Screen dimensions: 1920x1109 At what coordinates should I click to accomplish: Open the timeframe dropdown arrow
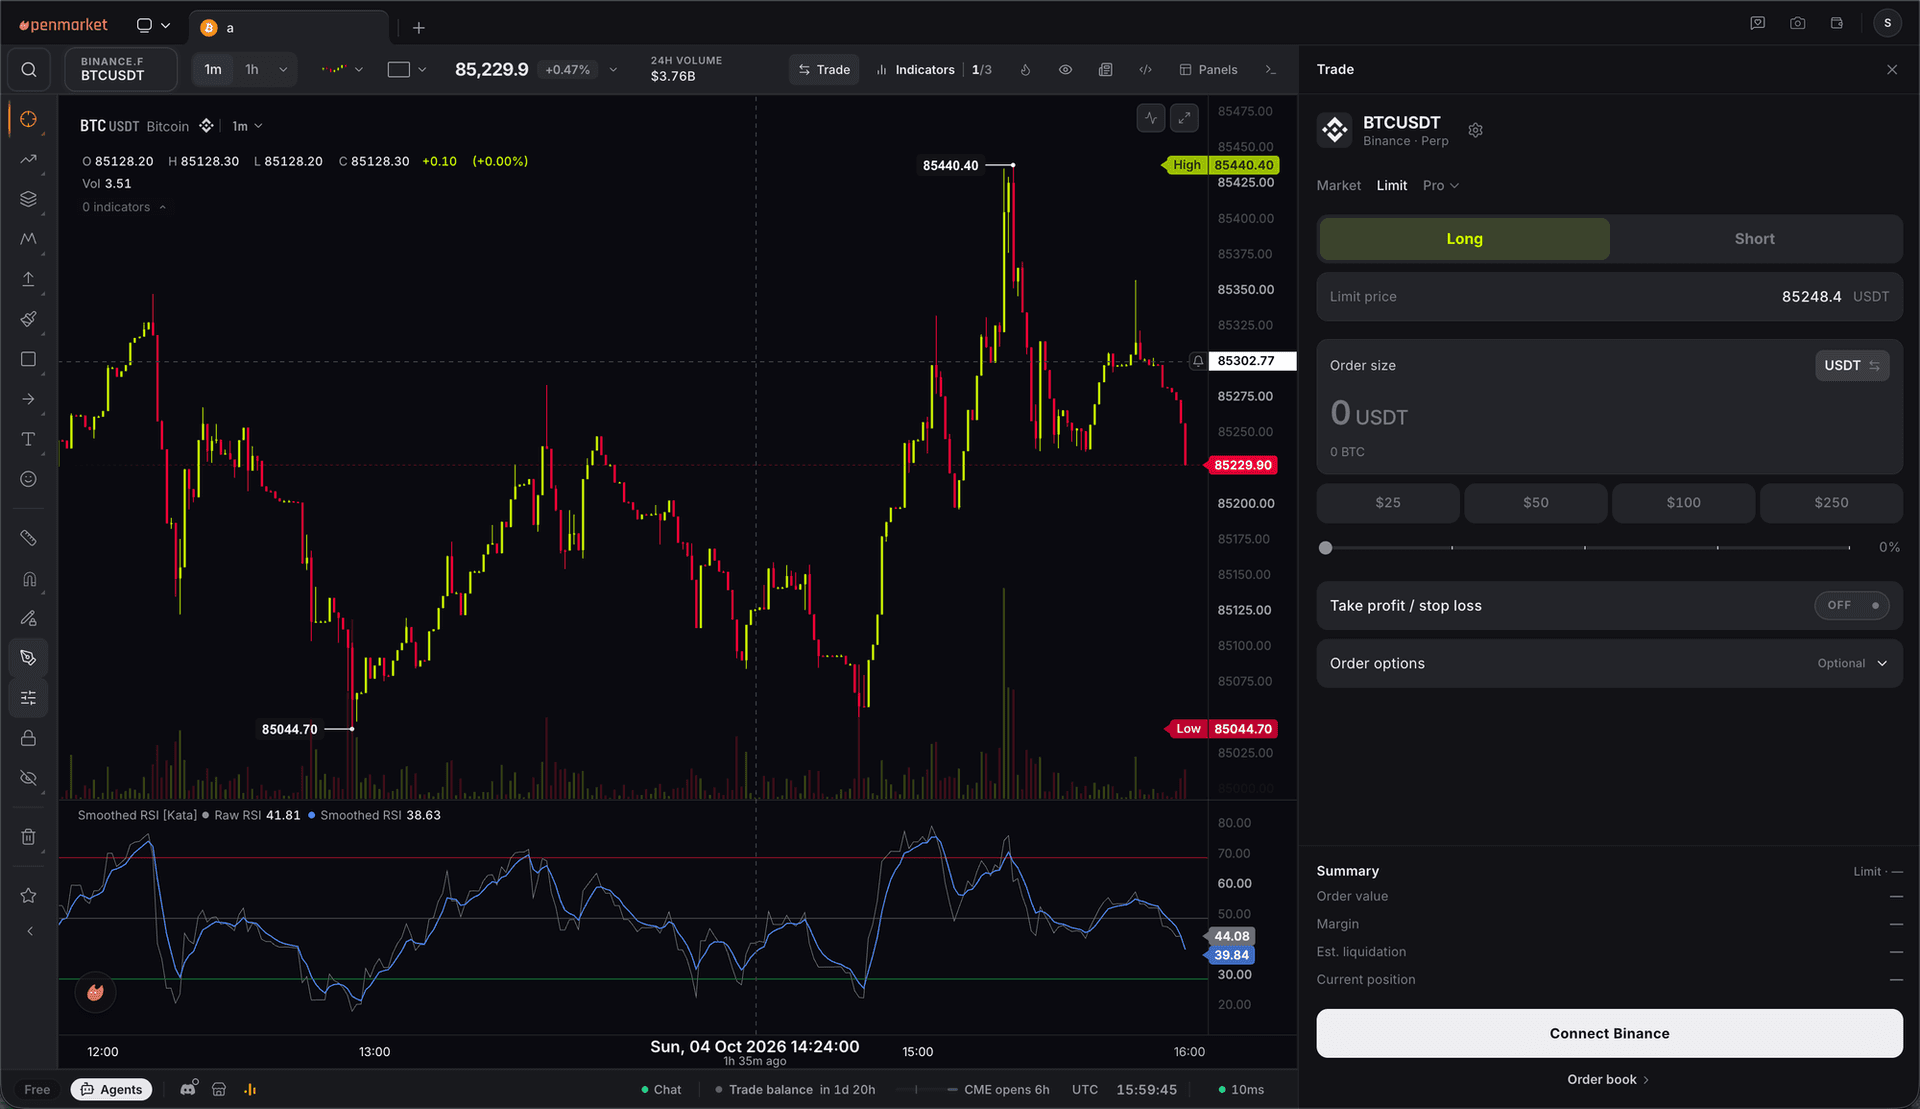pyautogui.click(x=283, y=69)
